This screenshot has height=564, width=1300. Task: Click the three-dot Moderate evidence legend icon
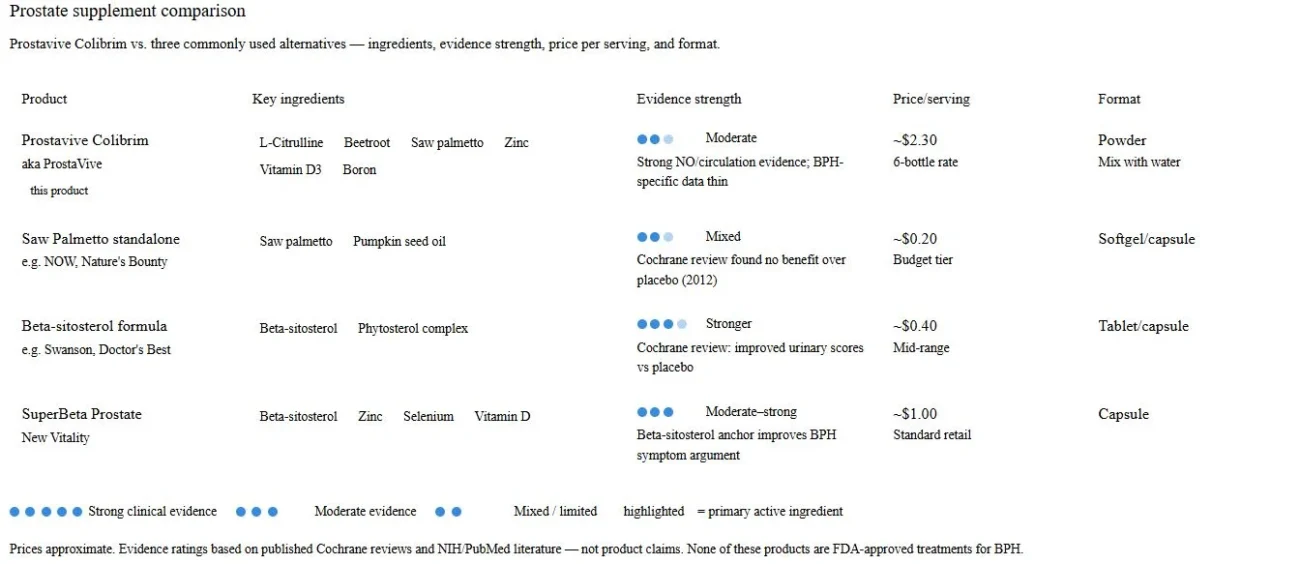(x=257, y=512)
